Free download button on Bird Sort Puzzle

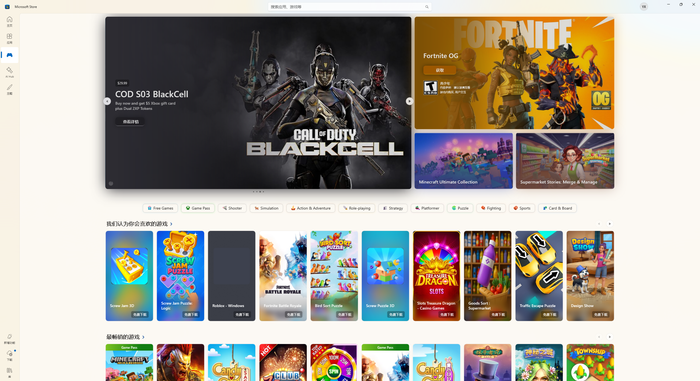pyautogui.click(x=345, y=314)
